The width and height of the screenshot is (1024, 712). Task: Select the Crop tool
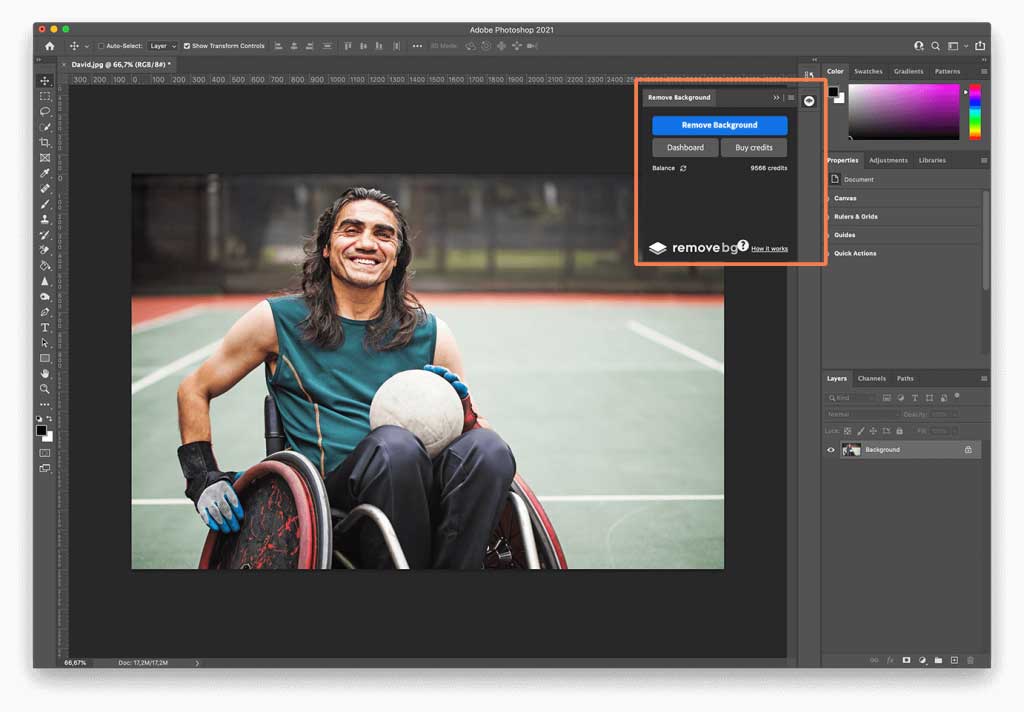[45, 142]
